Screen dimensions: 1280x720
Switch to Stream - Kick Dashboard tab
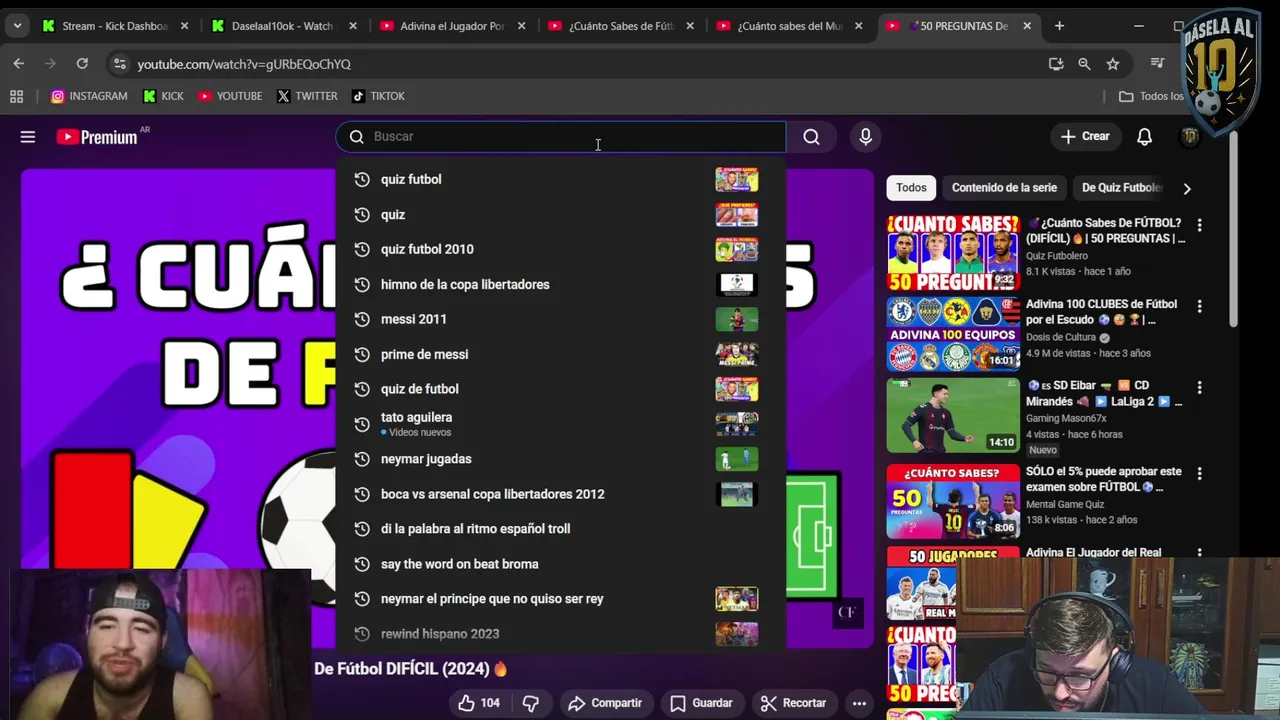point(114,26)
